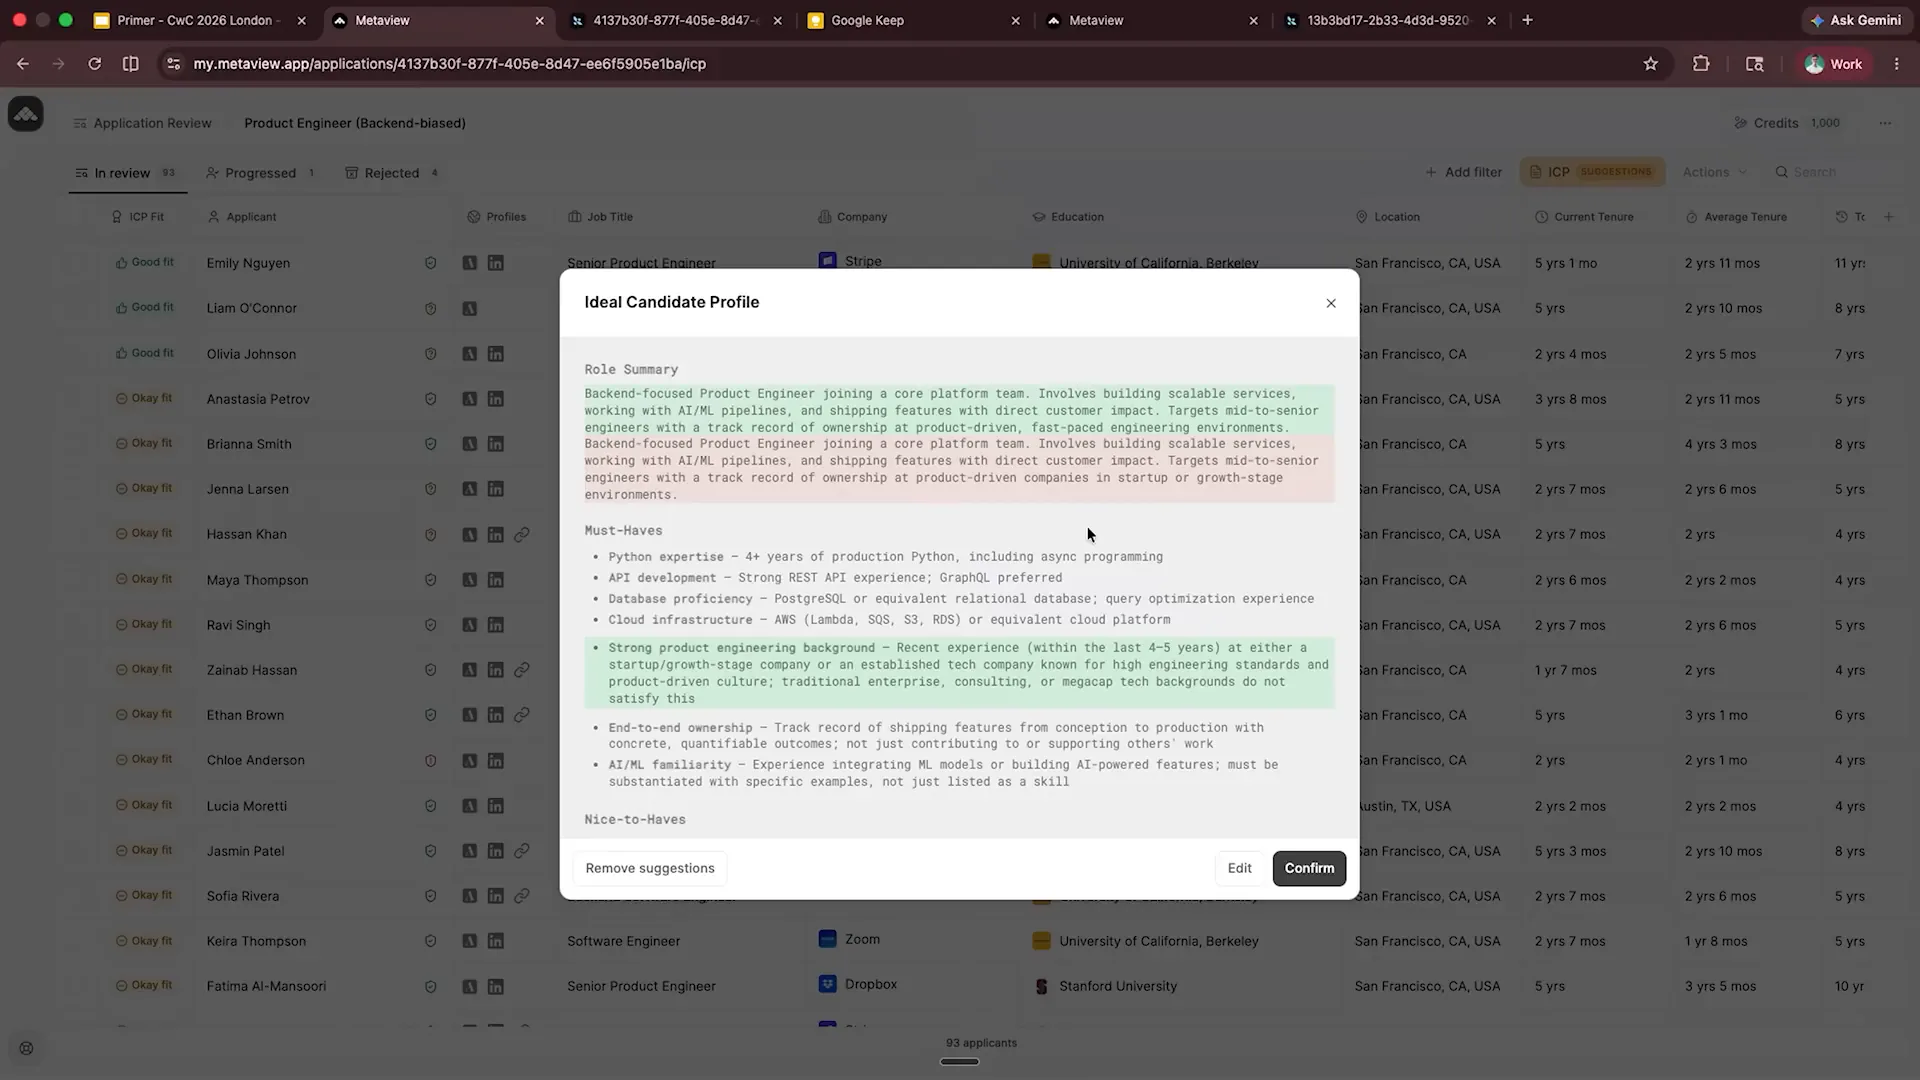Click Stanford University education cell
The height and width of the screenshot is (1080, 1920).
point(1105,986)
